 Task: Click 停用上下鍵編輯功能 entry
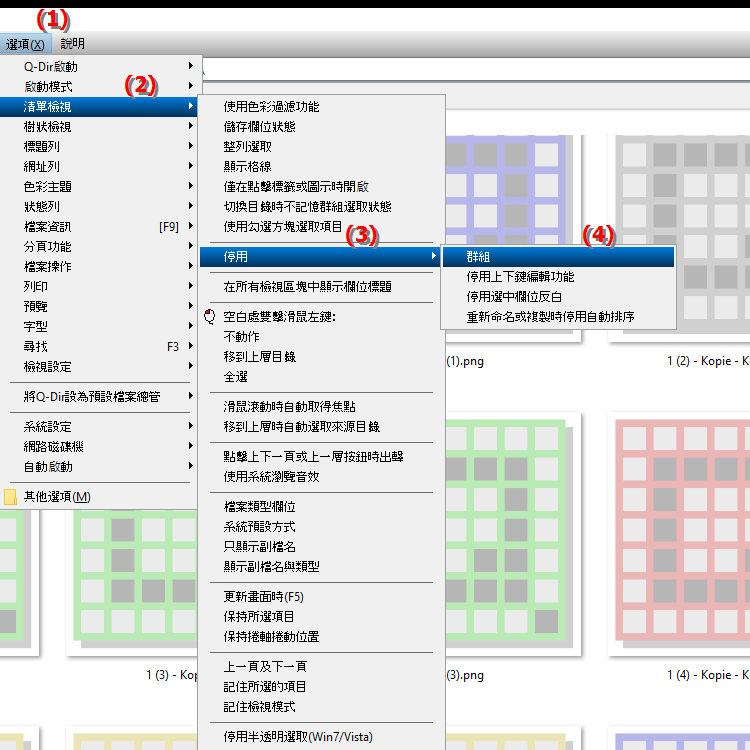pos(558,276)
